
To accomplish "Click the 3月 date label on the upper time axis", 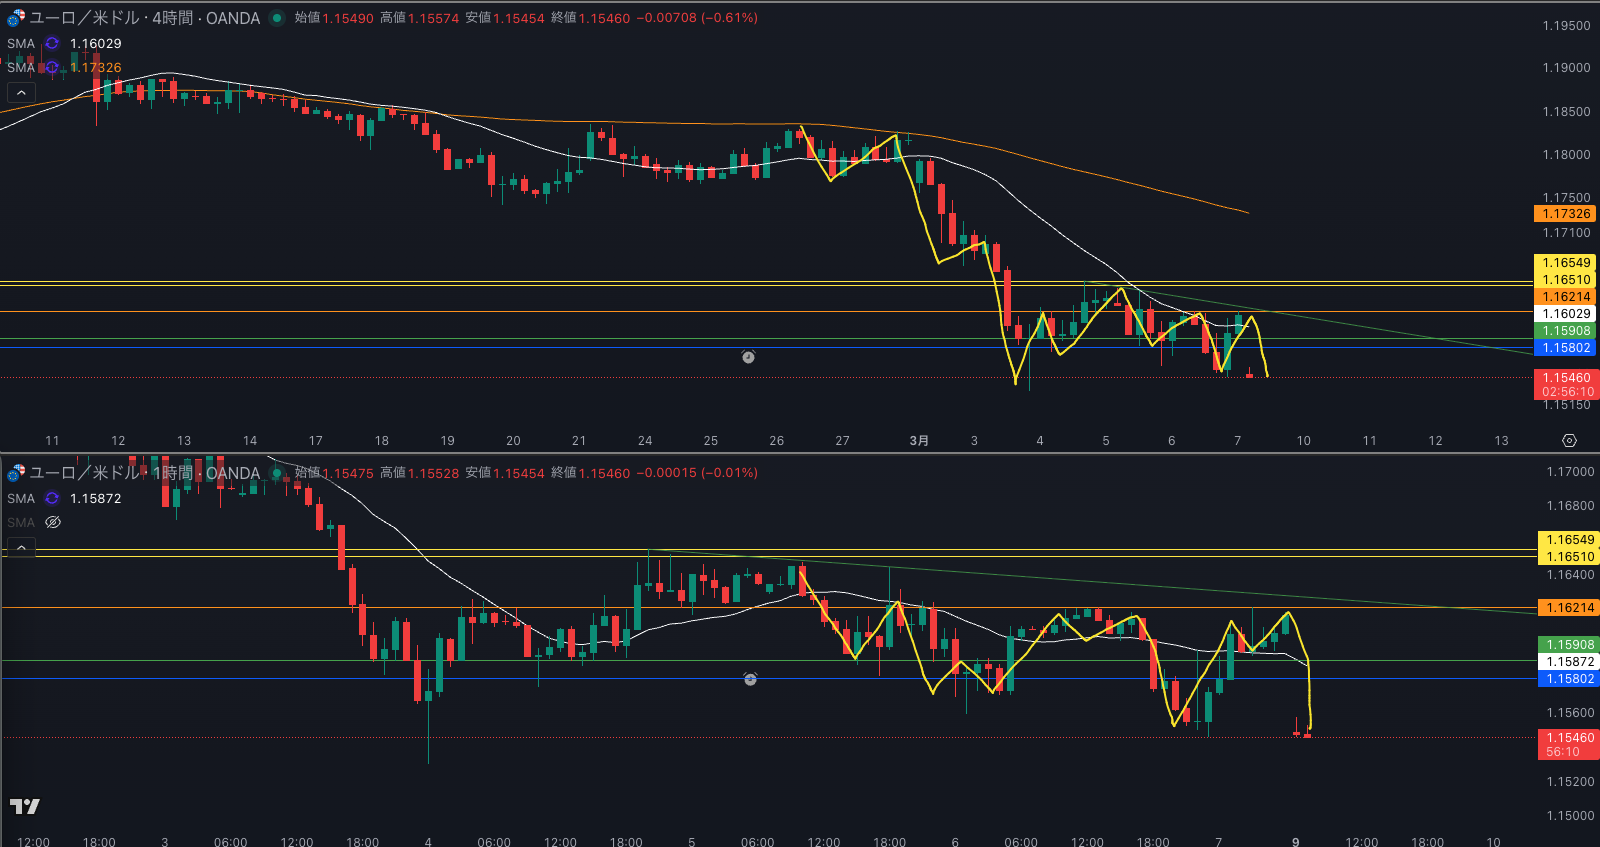I will [919, 441].
